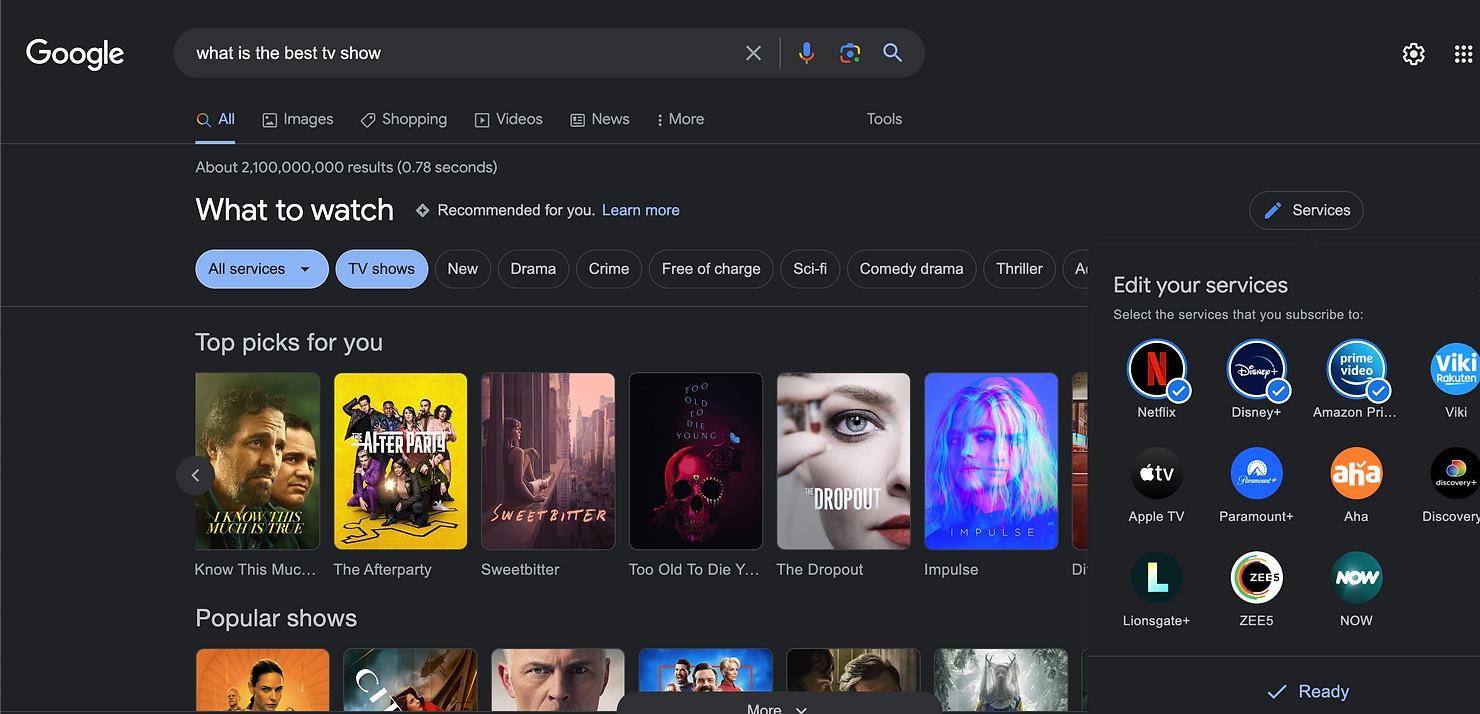This screenshot has height=714, width=1480.
Task: Start voice search with microphone icon
Action: (806, 53)
